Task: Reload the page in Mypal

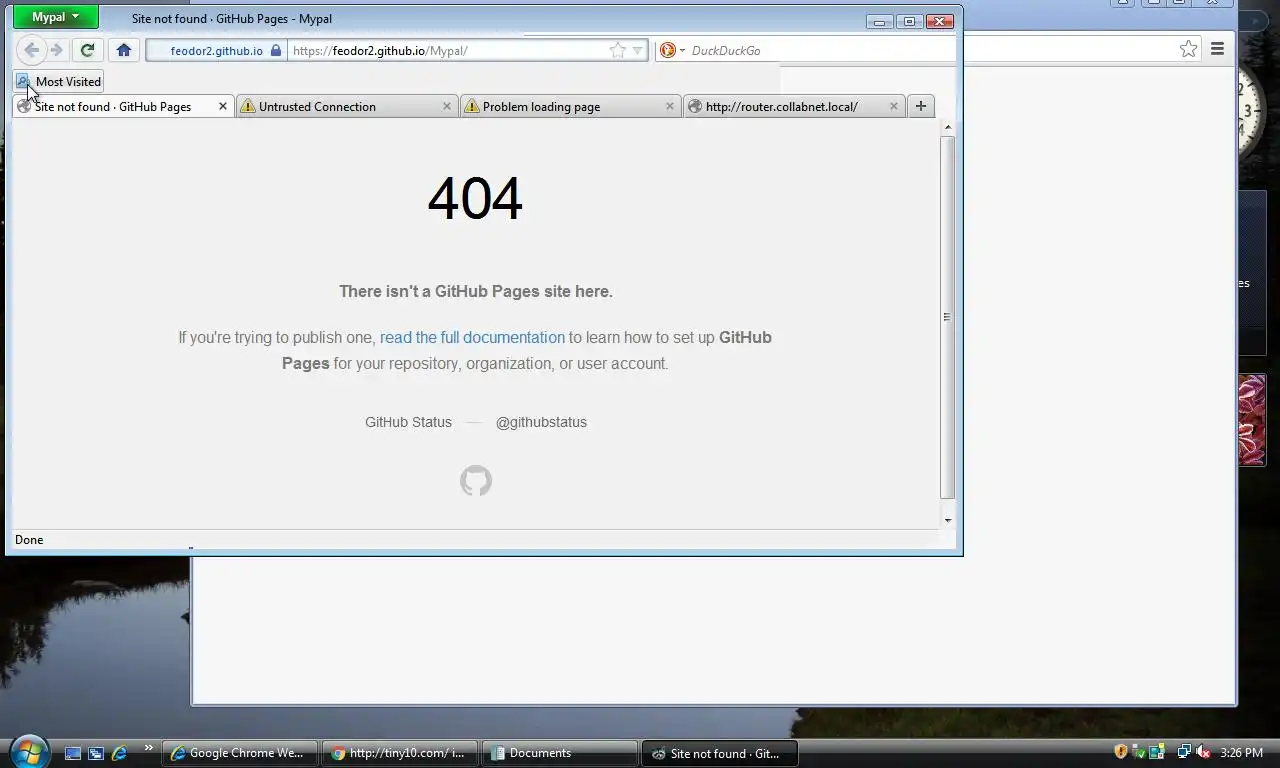Action: (x=88, y=50)
